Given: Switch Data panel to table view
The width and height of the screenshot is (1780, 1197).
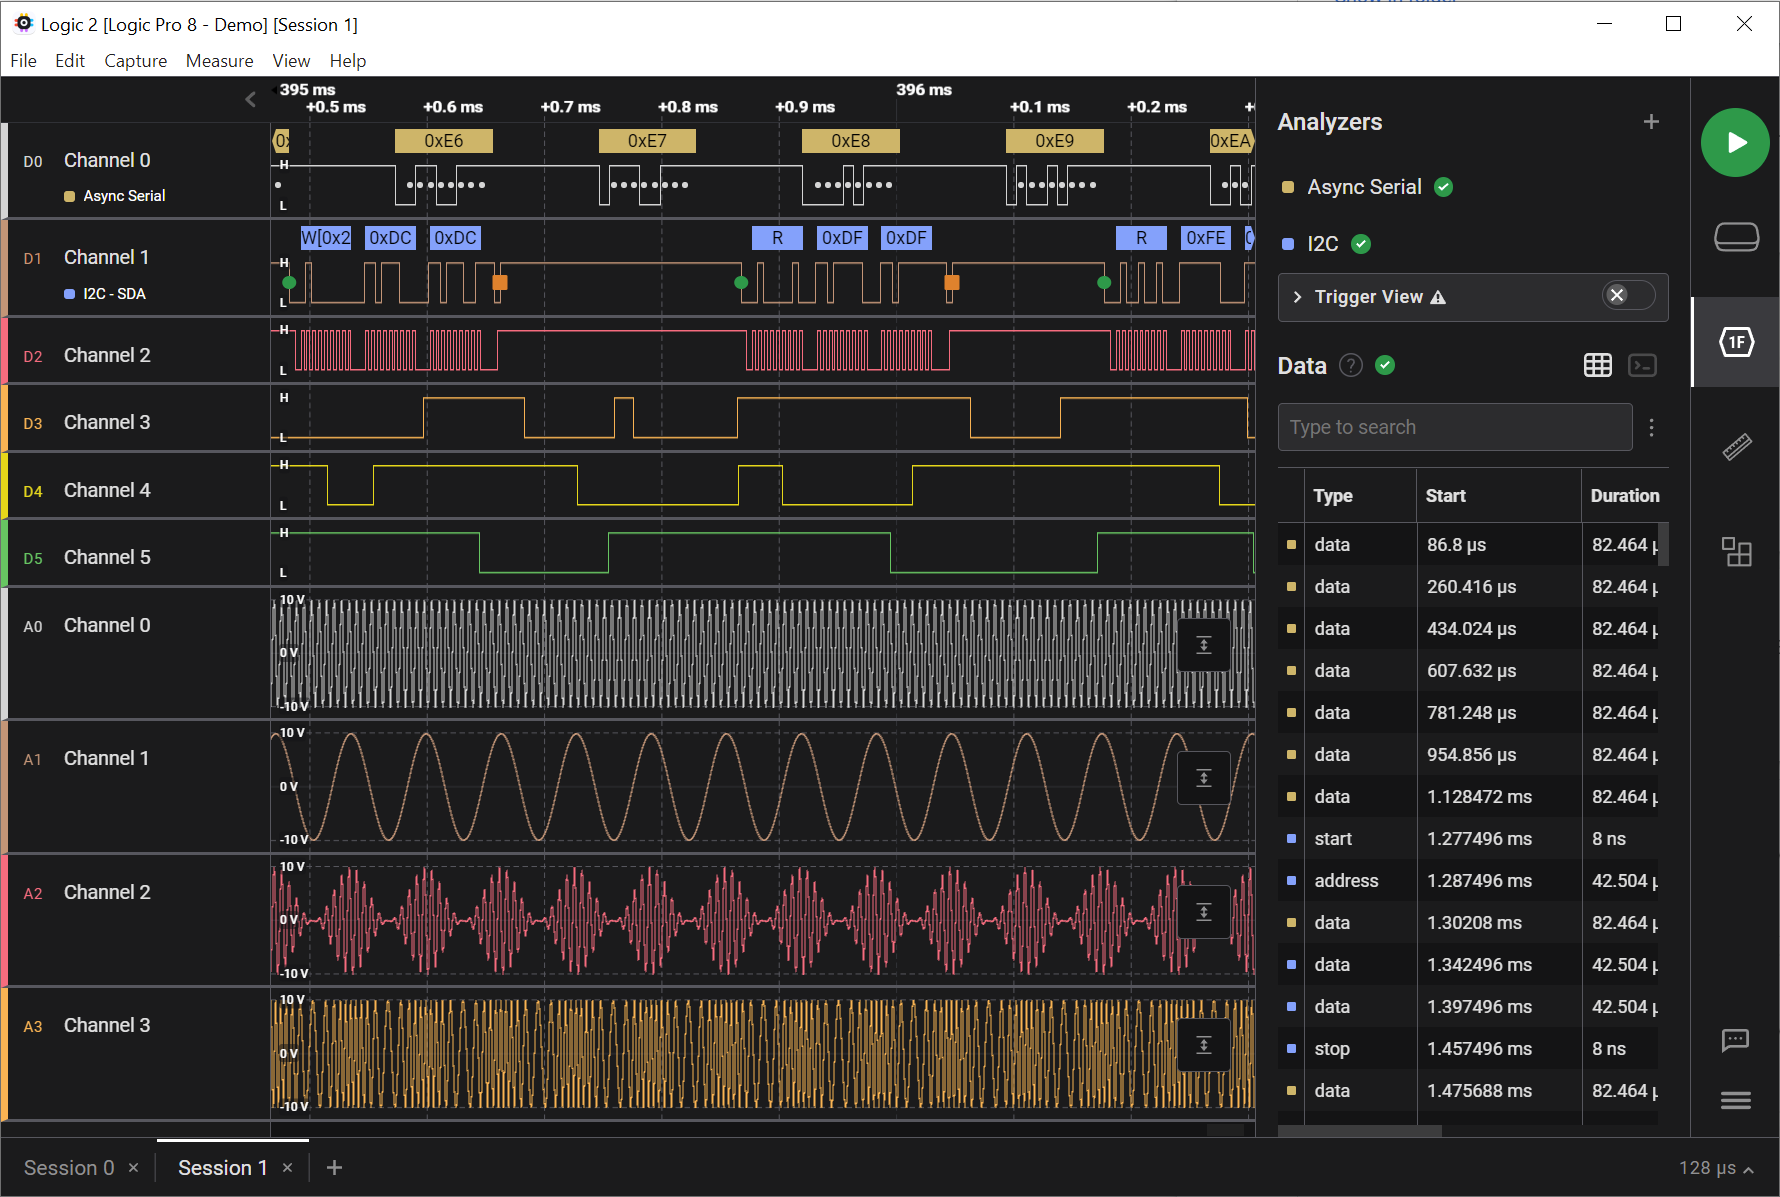Looking at the screenshot, I should pos(1597,366).
